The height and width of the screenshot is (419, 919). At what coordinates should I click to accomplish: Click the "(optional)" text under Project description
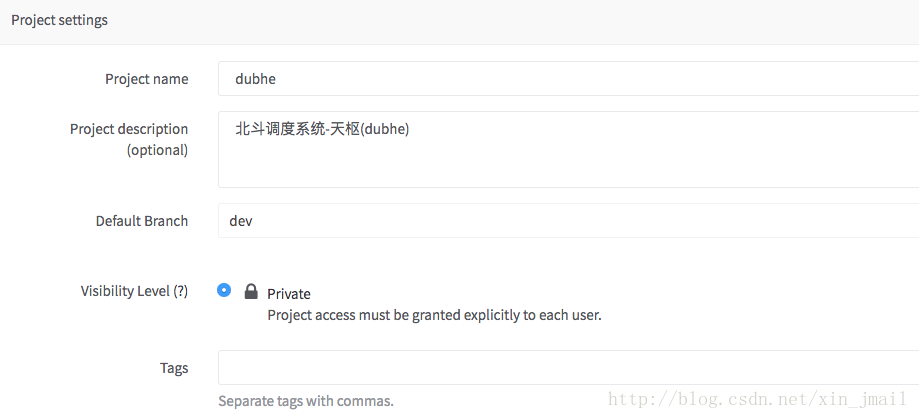pos(157,150)
